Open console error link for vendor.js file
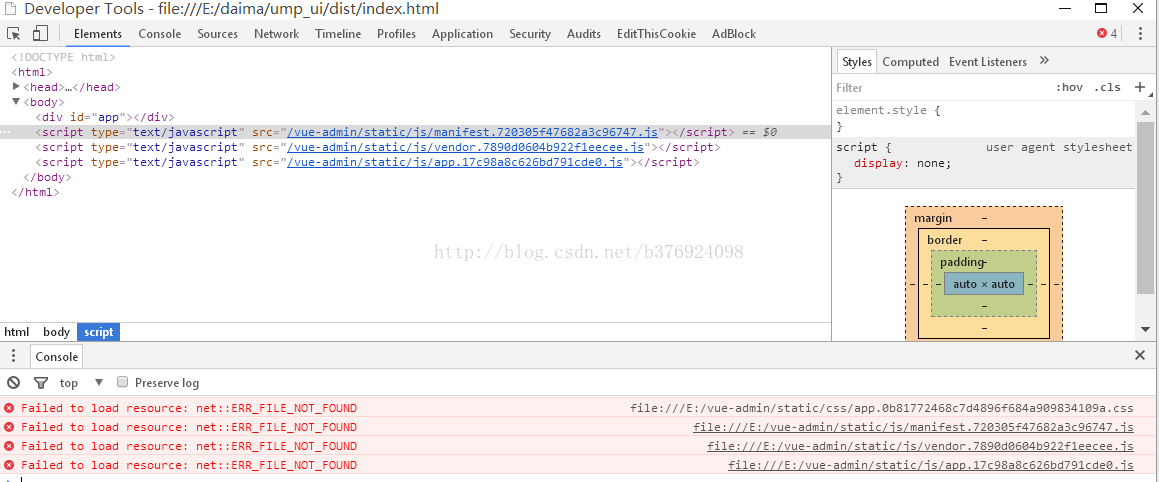1159x482 pixels. click(x=920, y=447)
